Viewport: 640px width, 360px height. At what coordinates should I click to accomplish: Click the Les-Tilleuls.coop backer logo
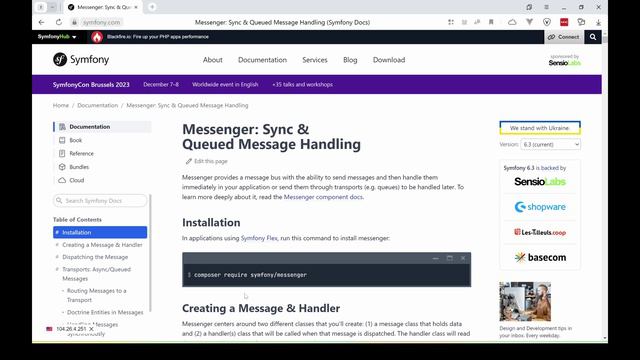pos(540,232)
